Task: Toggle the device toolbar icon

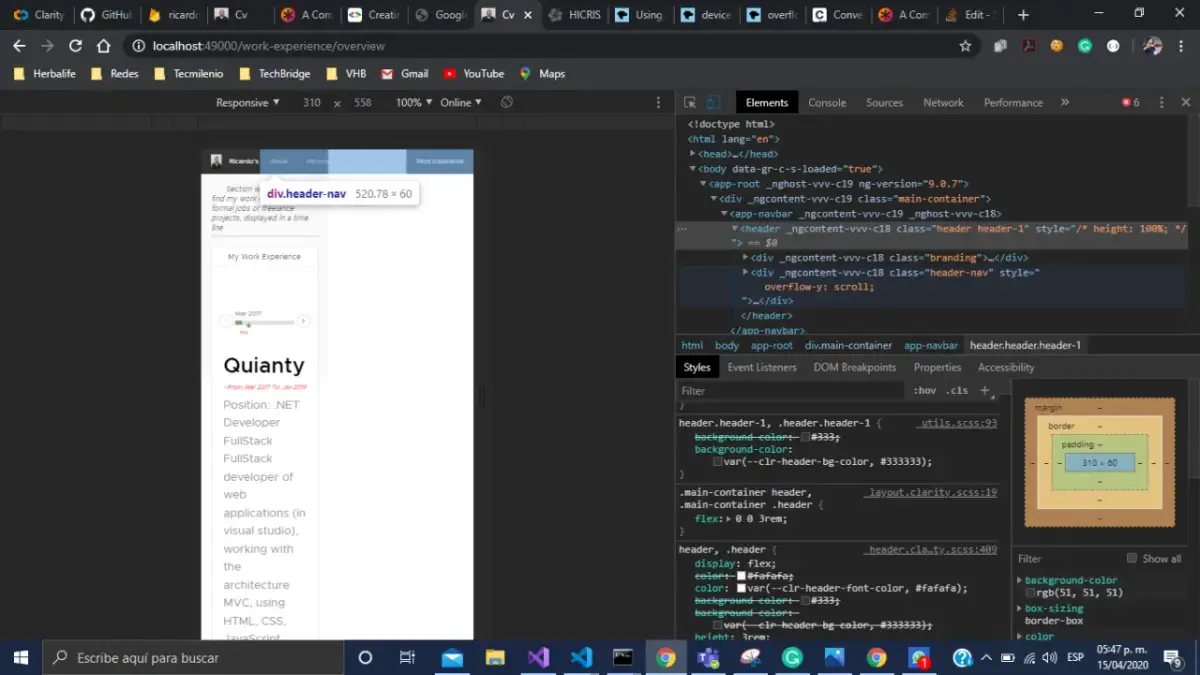Action: [x=712, y=102]
